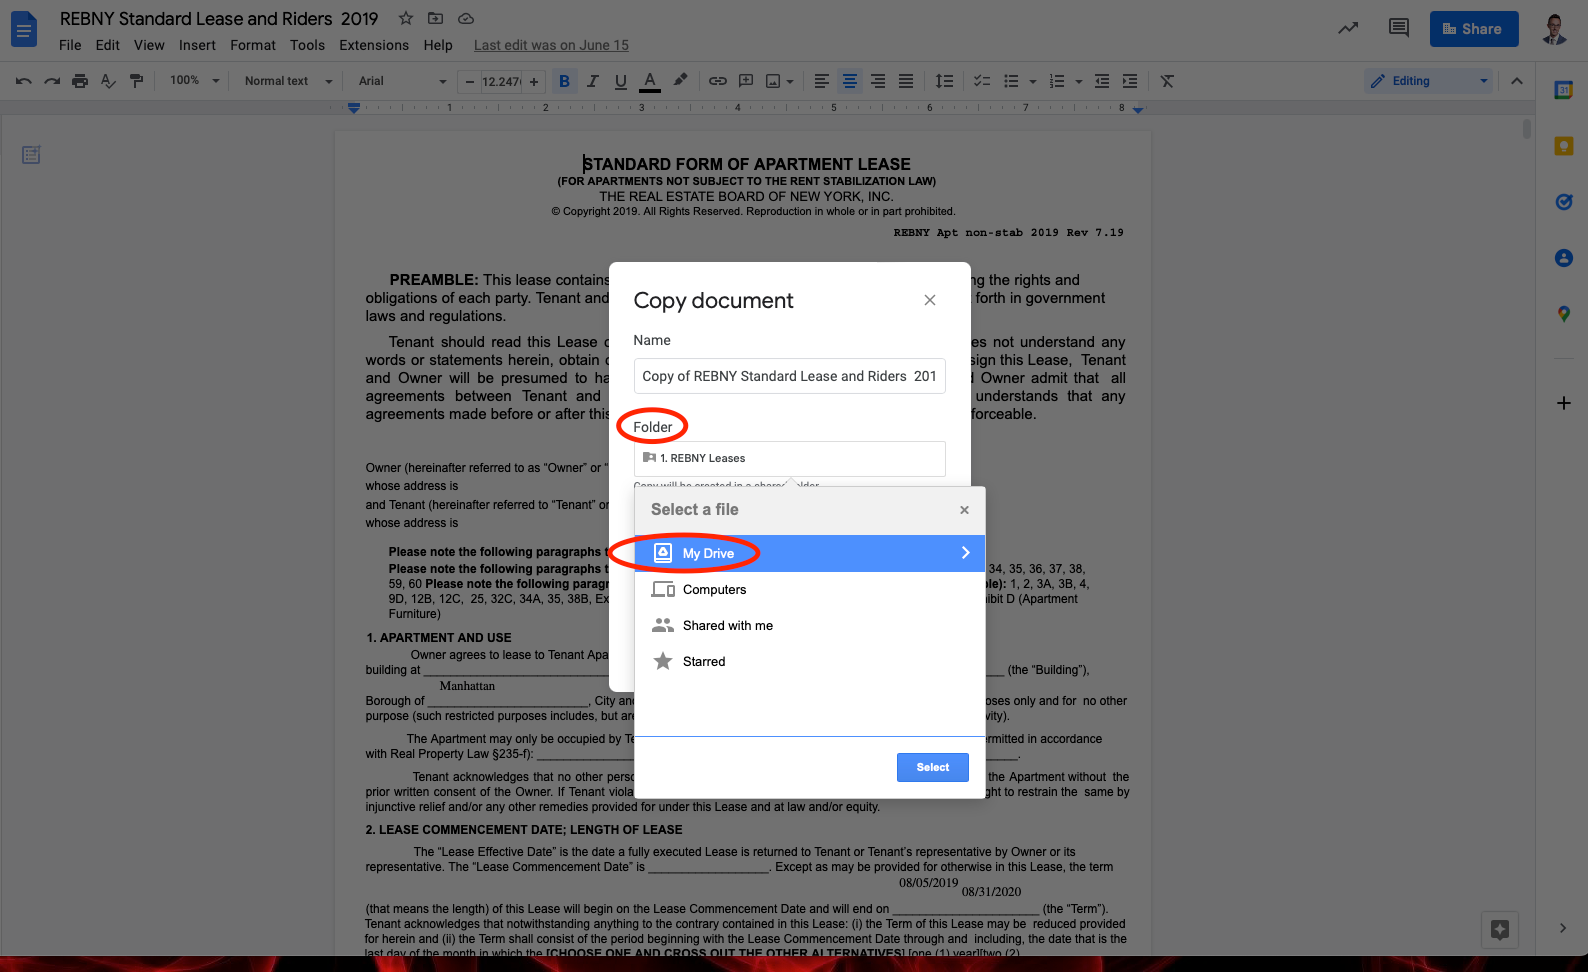Star the REBNY Standard Lease document
The height and width of the screenshot is (972, 1588).
tap(405, 18)
